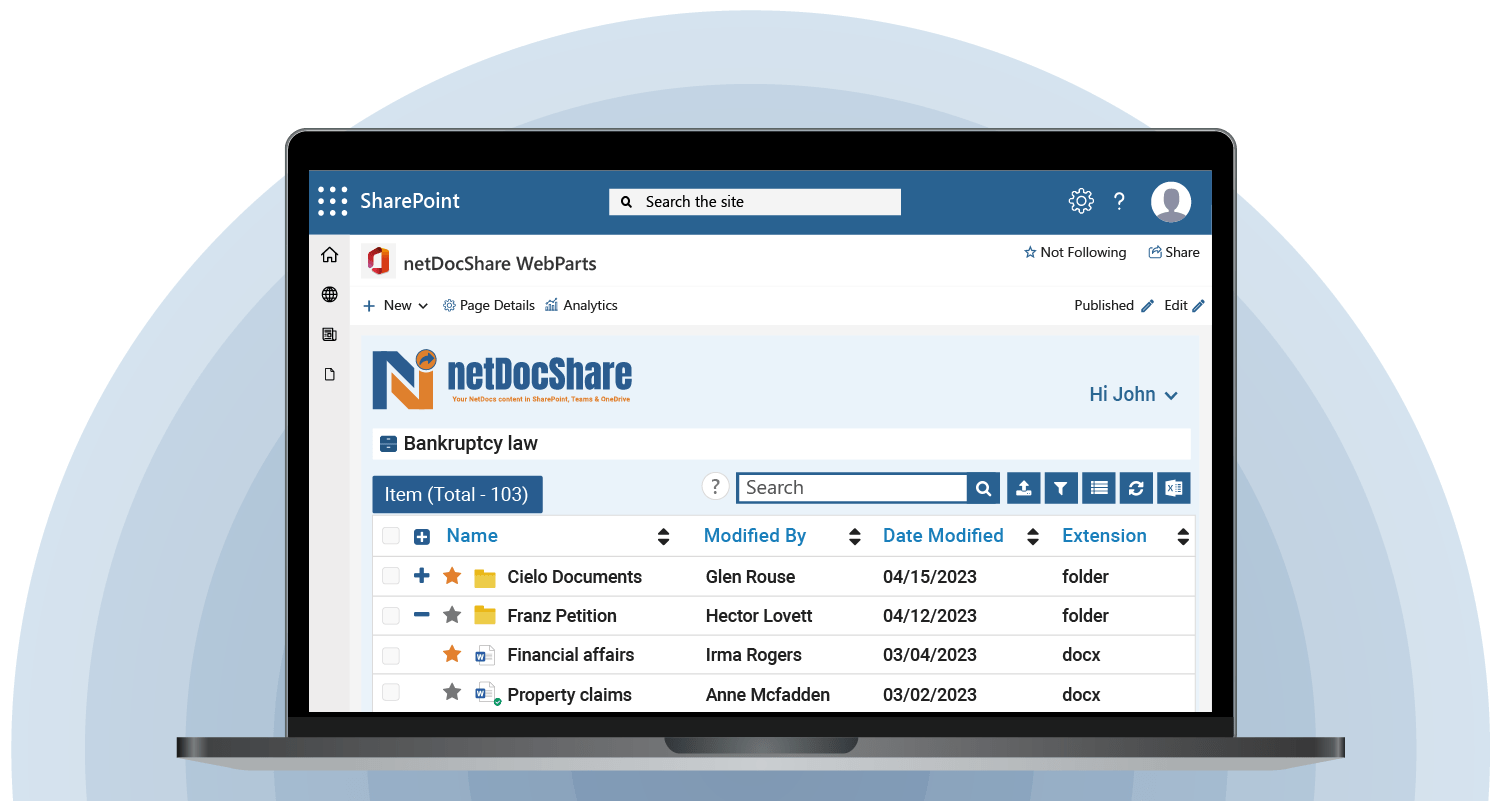Open Franz Petition folder name
Screen dimensions: 1501x801
click(x=562, y=616)
